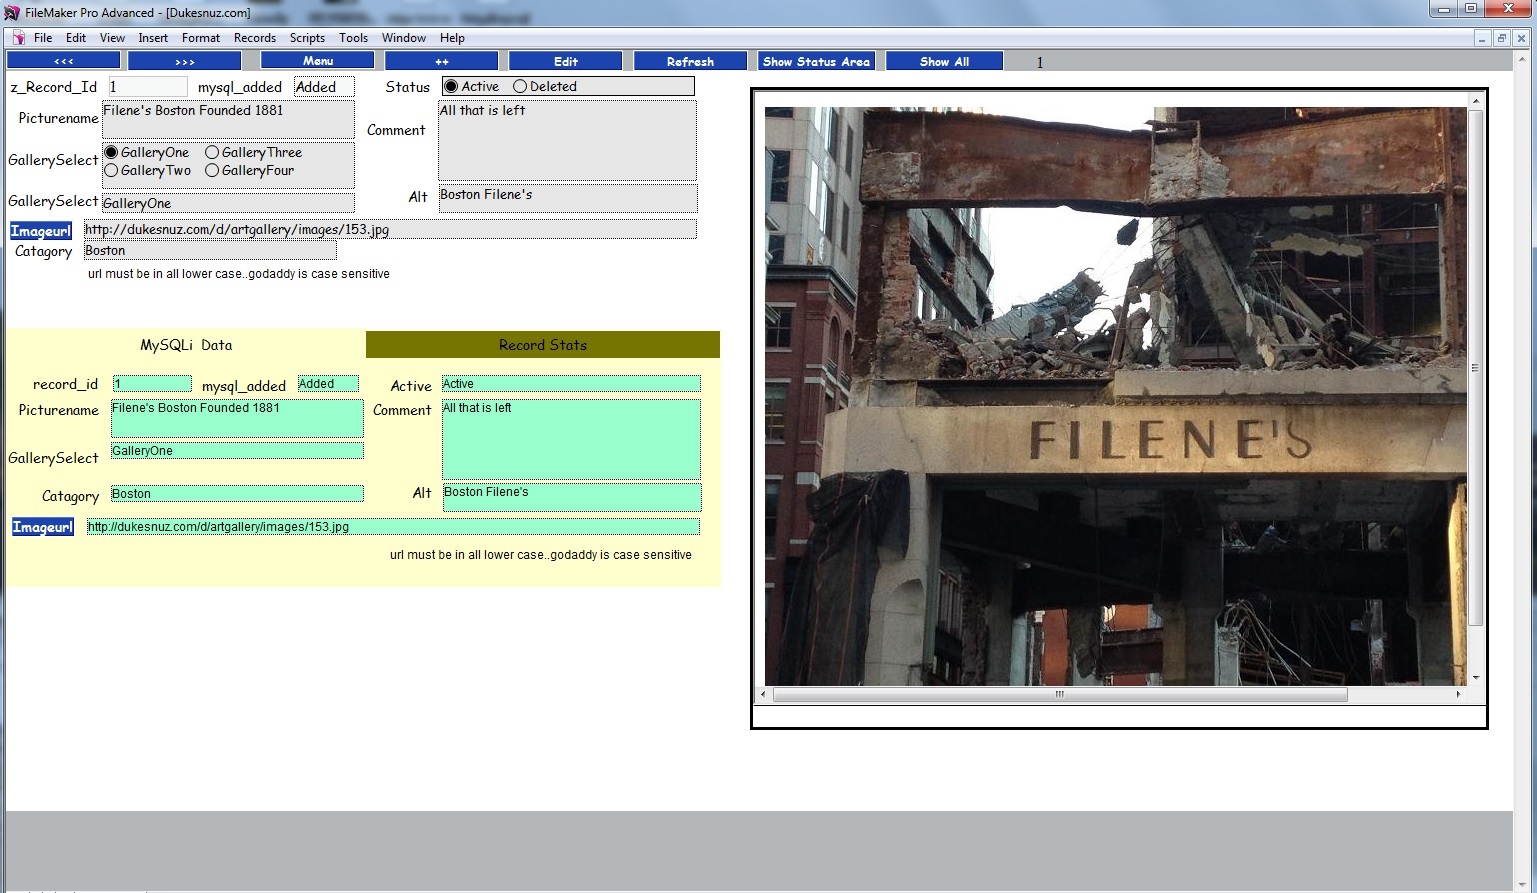Select the Deleted status radio button
The height and width of the screenshot is (893, 1537).
(x=520, y=87)
